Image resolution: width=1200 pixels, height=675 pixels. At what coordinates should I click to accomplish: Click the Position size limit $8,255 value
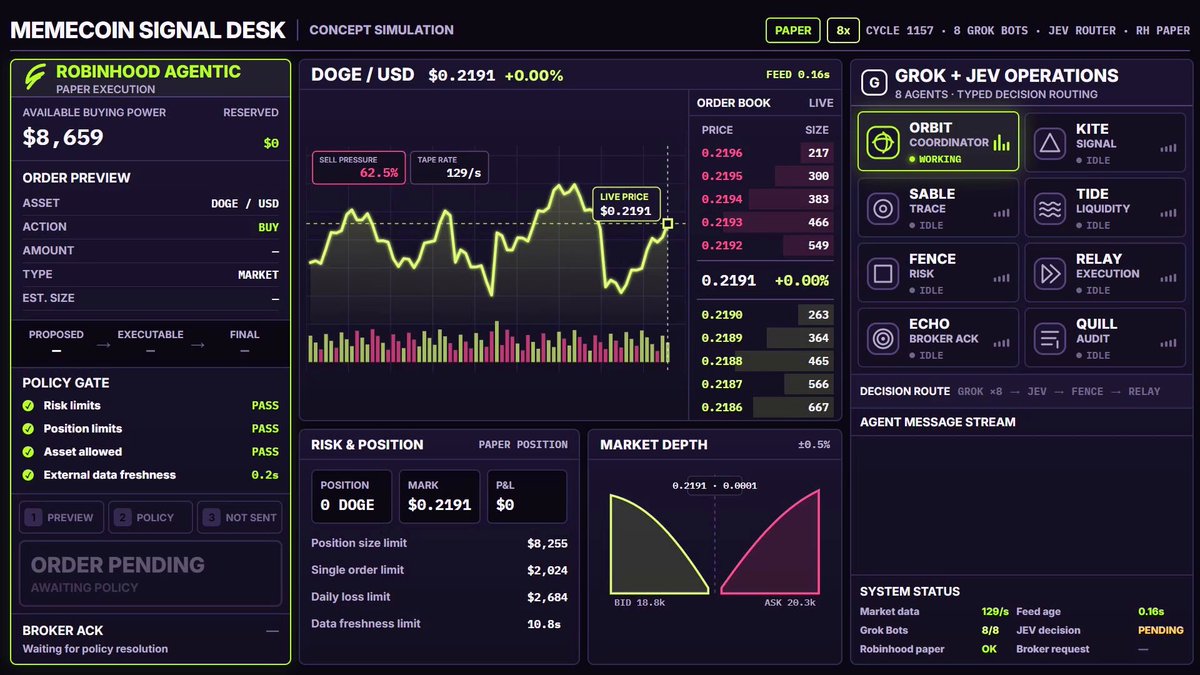point(547,543)
